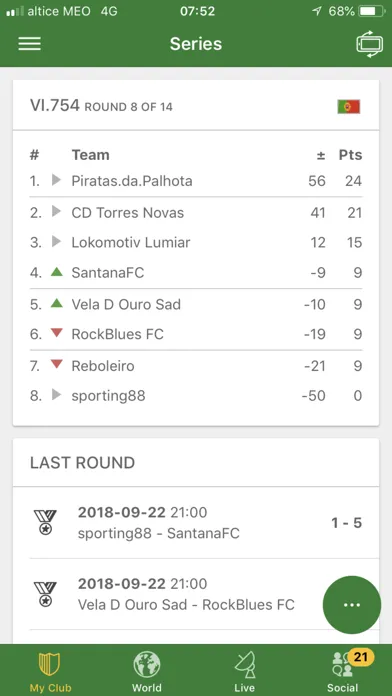Screen dimensions: 392x696
Task: Open the green floating more-options button
Action: click(x=352, y=605)
